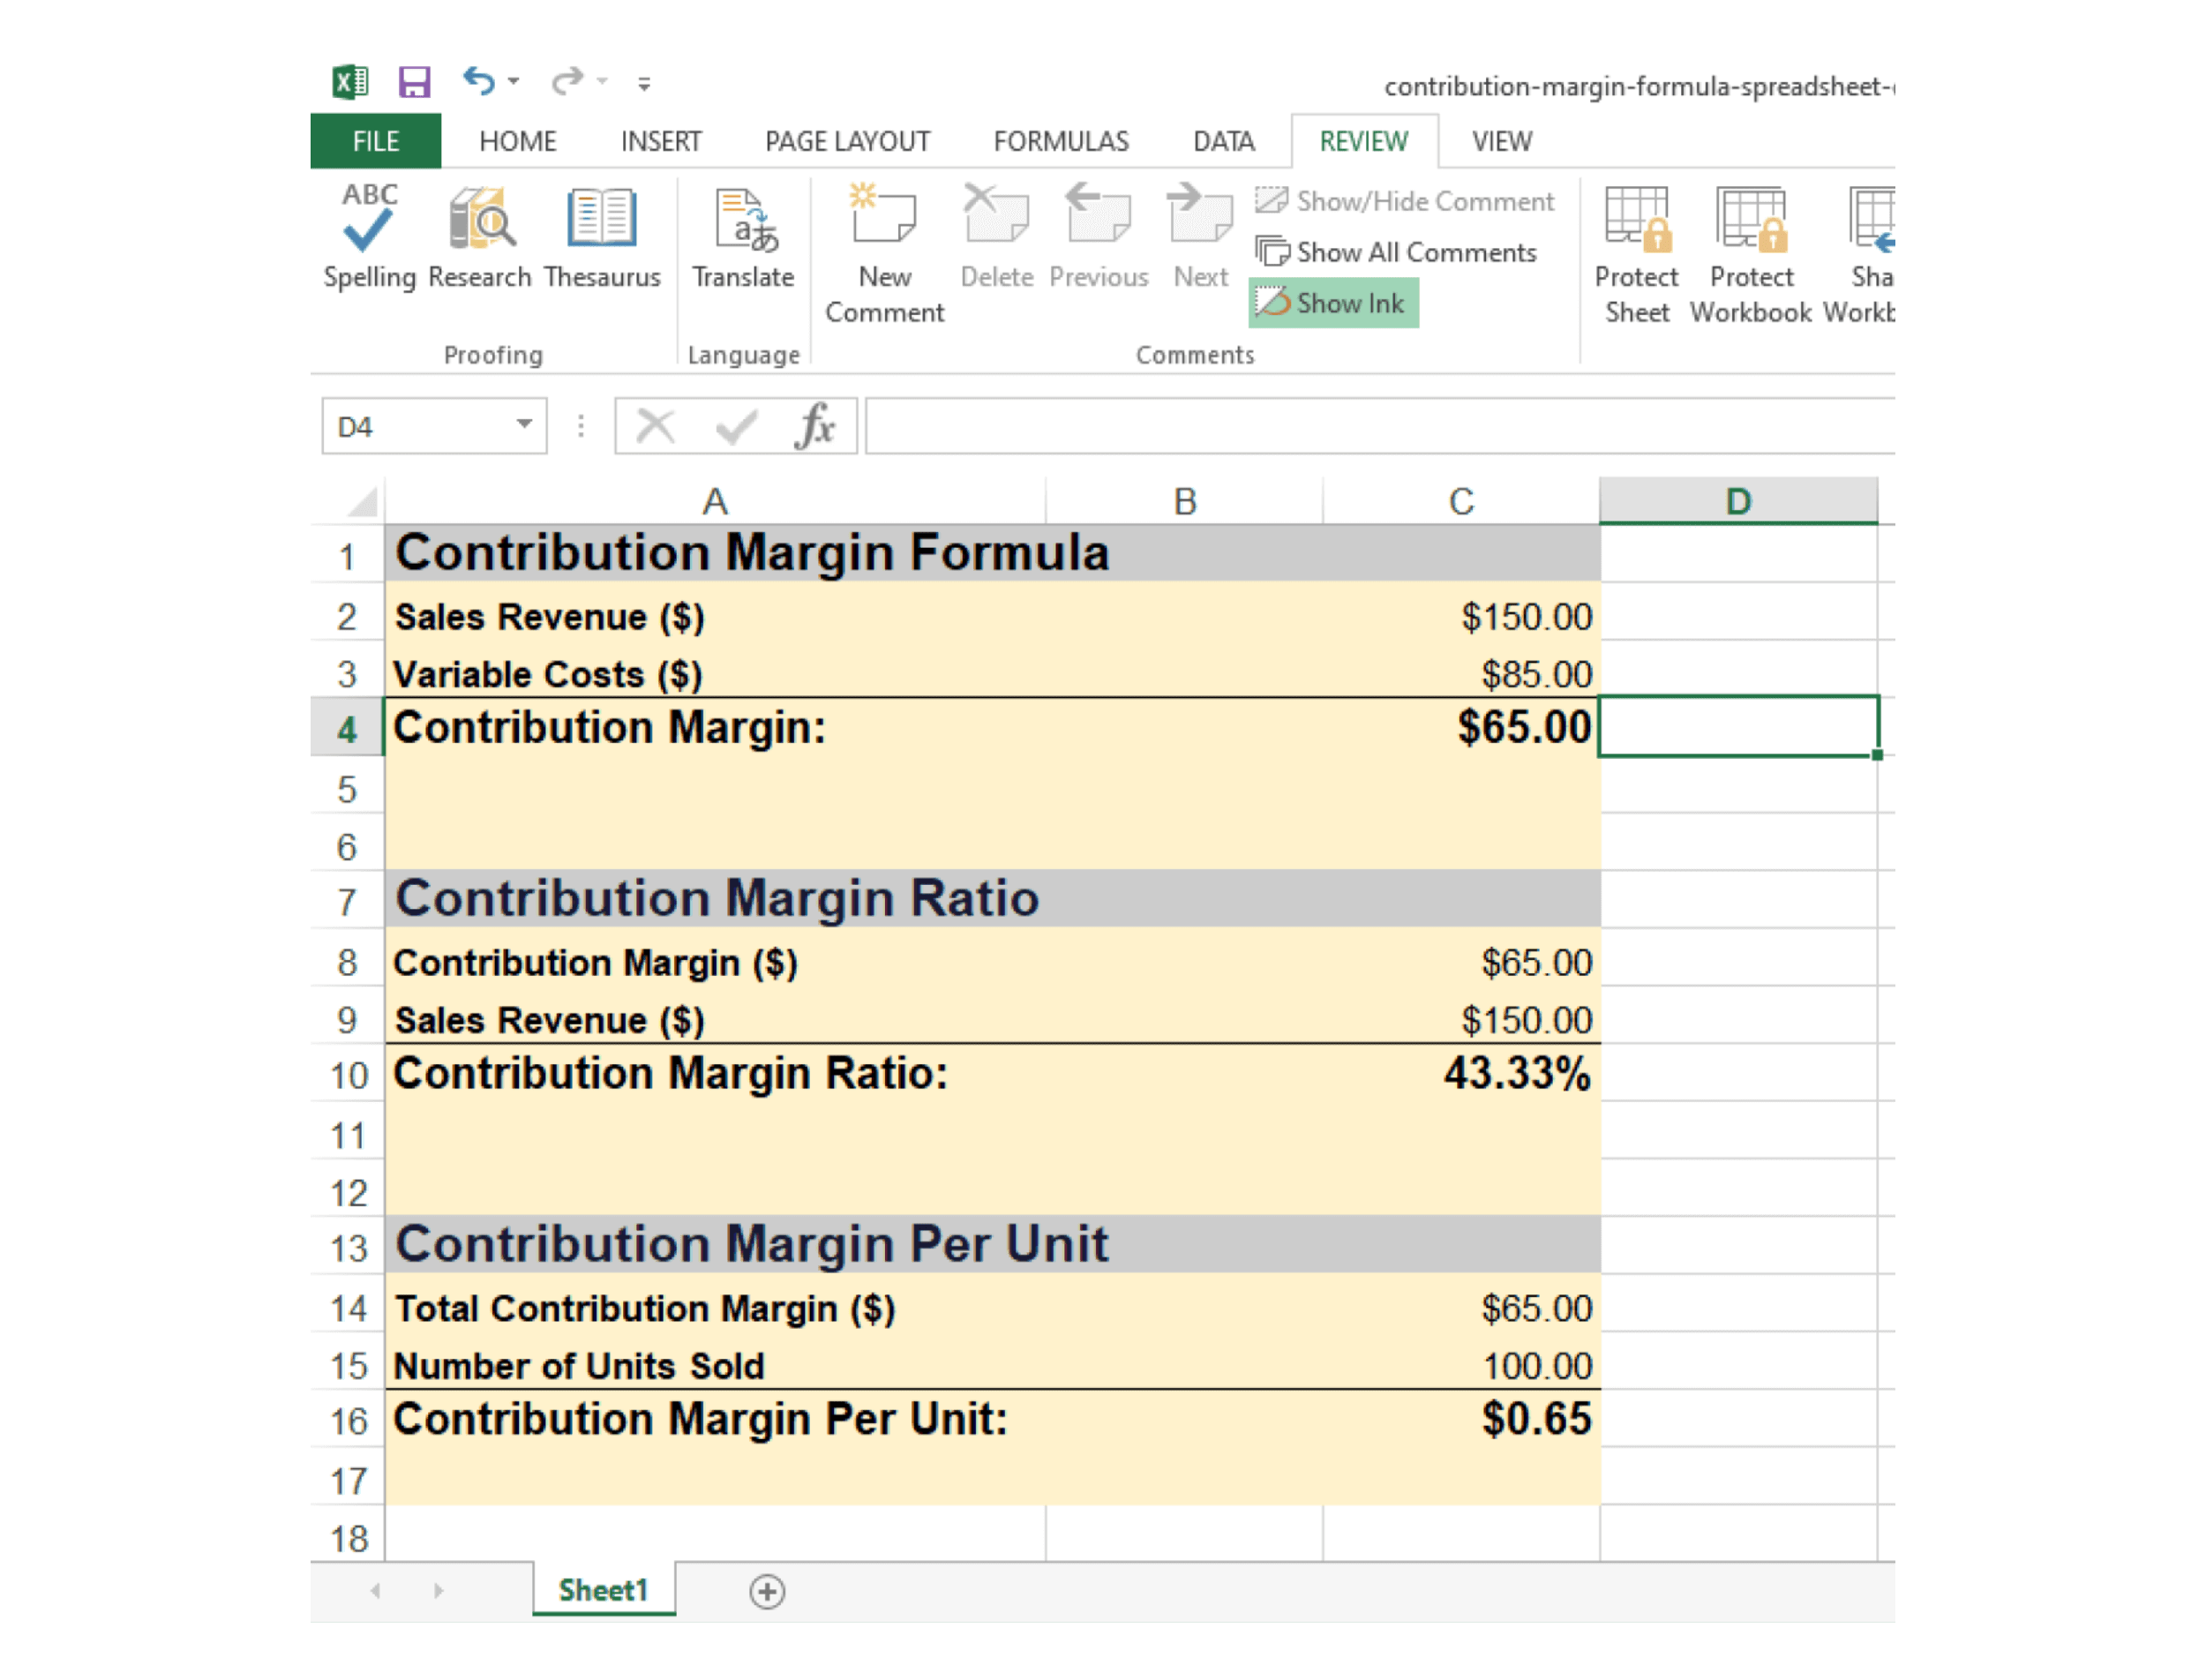This screenshot has width=2206, height=1680.
Task: Save the workbook via Quick Access toolbar
Action: [x=415, y=82]
